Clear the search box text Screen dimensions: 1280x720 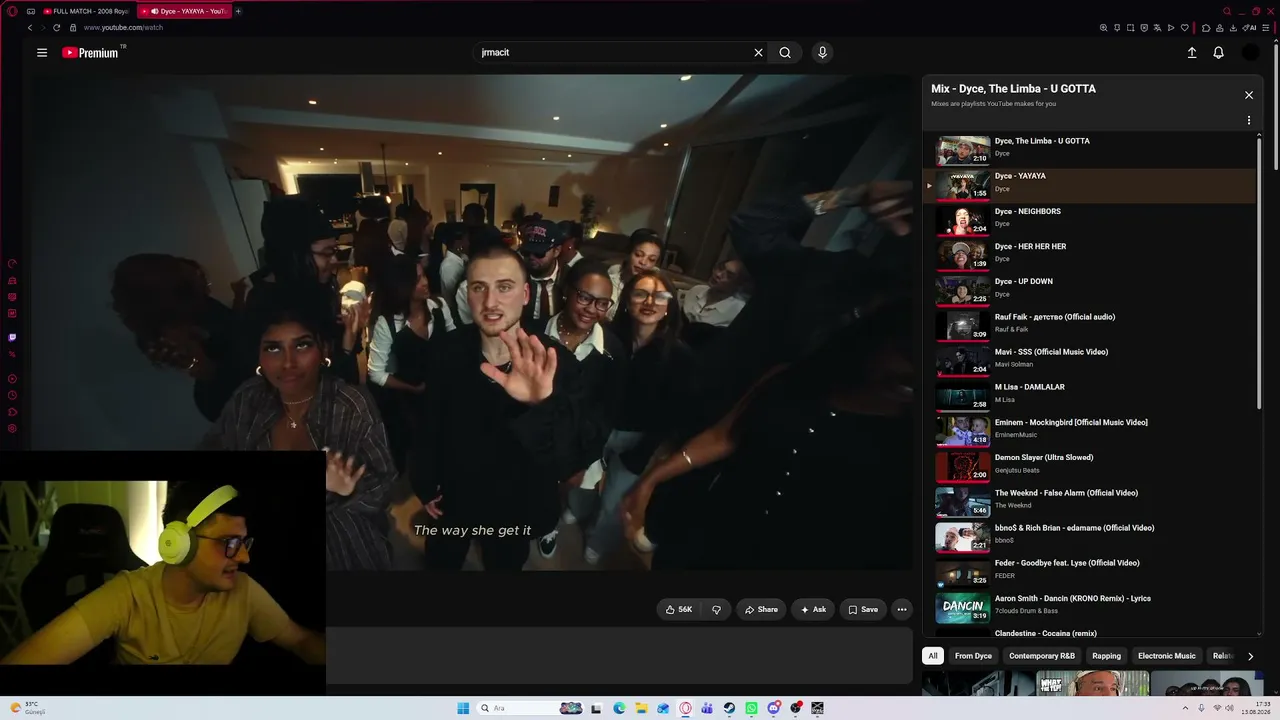click(x=758, y=53)
